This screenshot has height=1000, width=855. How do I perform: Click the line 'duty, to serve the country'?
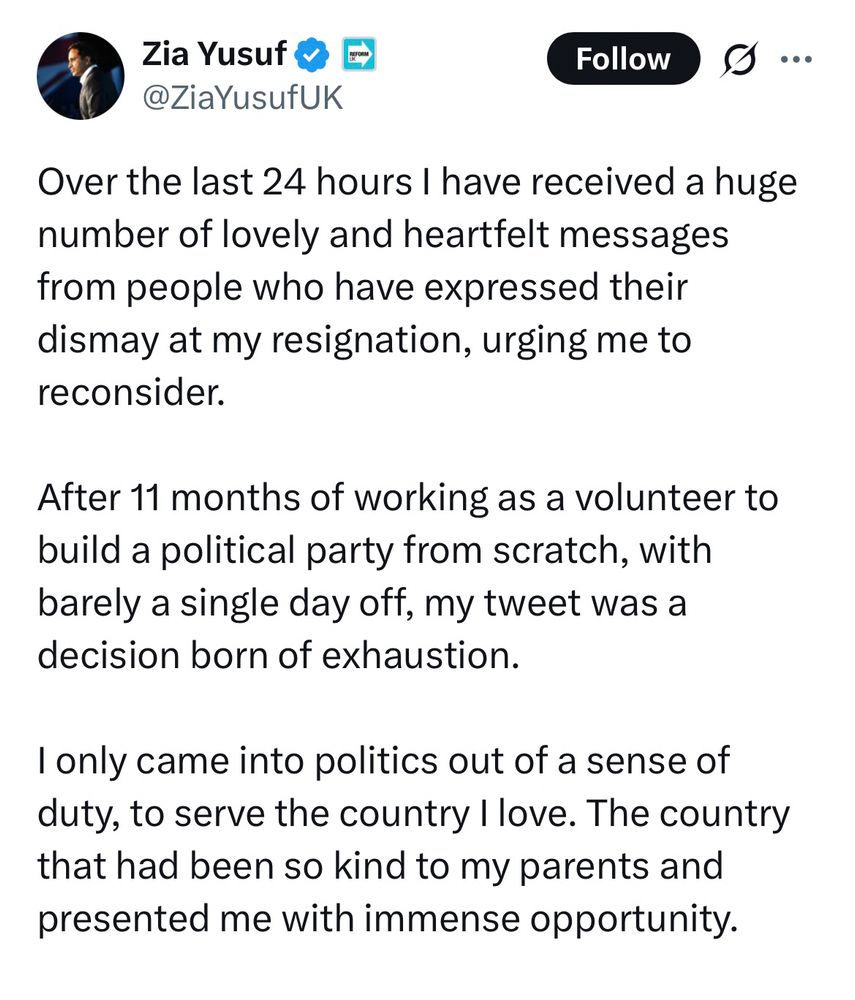point(414,814)
